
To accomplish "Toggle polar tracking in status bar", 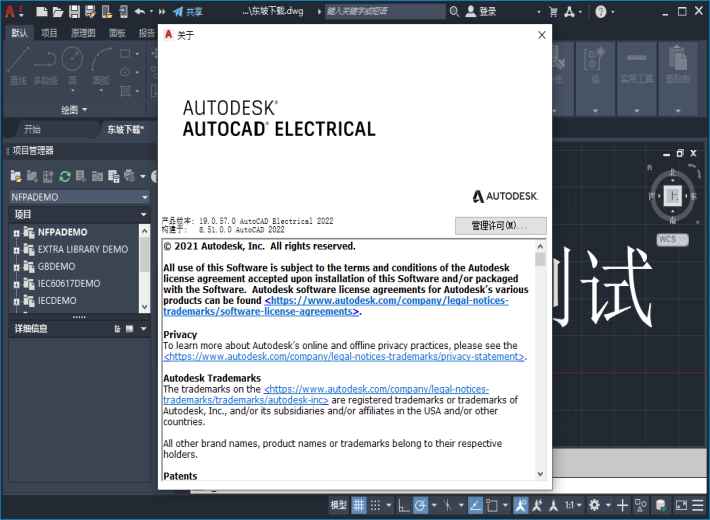I will tap(420, 505).
